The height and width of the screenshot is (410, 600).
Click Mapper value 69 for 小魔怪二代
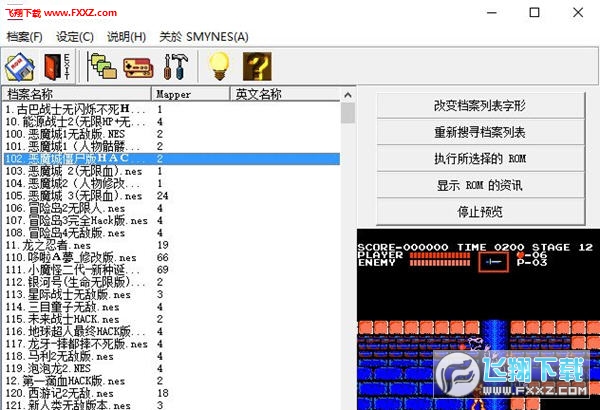pos(162,270)
